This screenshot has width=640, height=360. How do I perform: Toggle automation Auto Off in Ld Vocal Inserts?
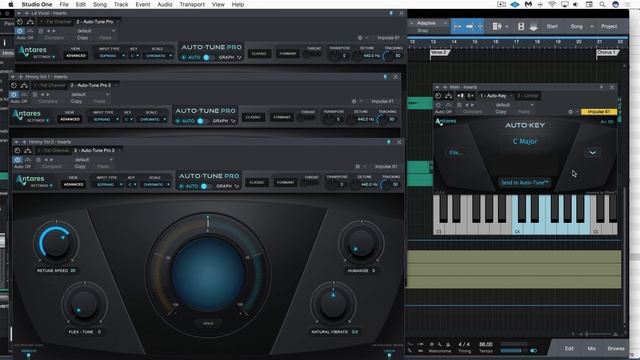[24, 38]
